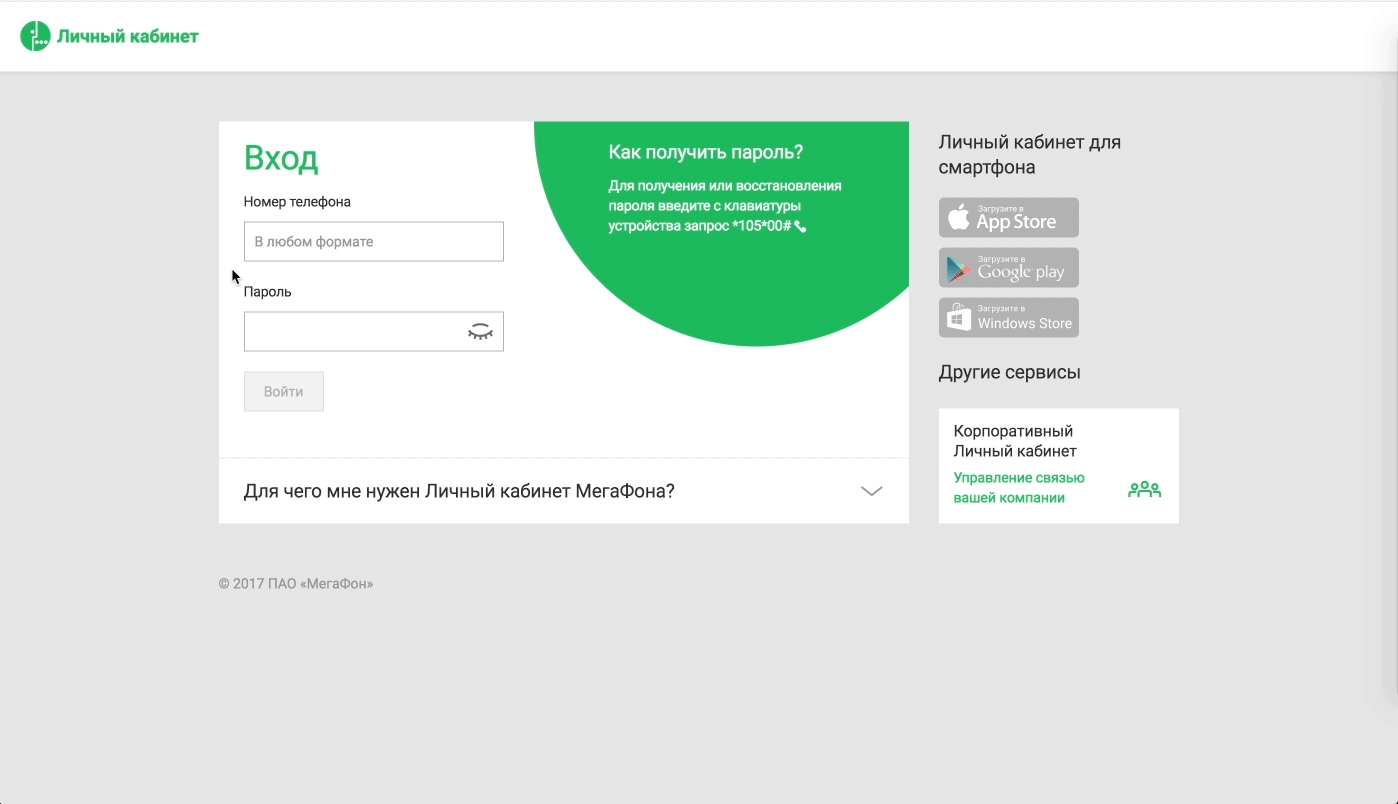The width and height of the screenshot is (1398, 804).
Task: Focus the Номер телефона input field
Action: coord(374,241)
